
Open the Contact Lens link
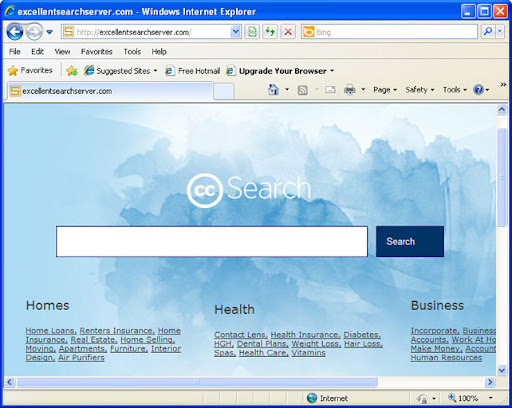pyautogui.click(x=241, y=335)
